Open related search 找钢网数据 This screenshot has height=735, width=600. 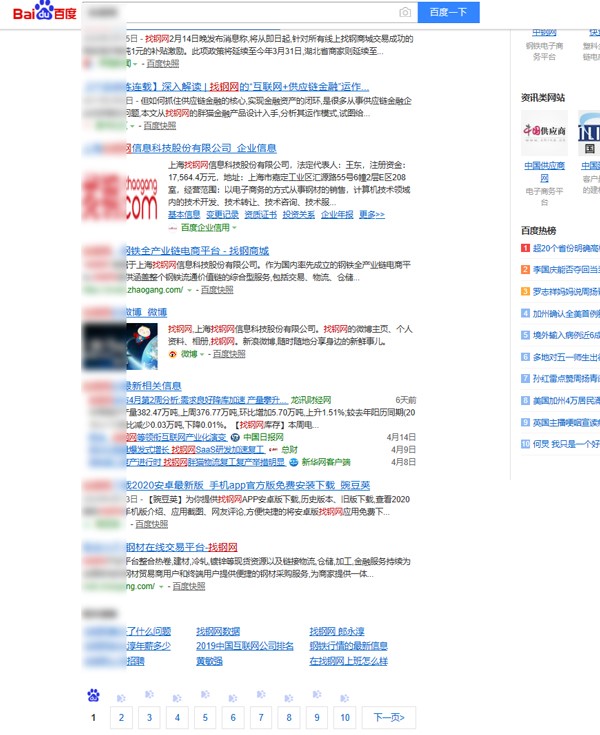coord(218,631)
